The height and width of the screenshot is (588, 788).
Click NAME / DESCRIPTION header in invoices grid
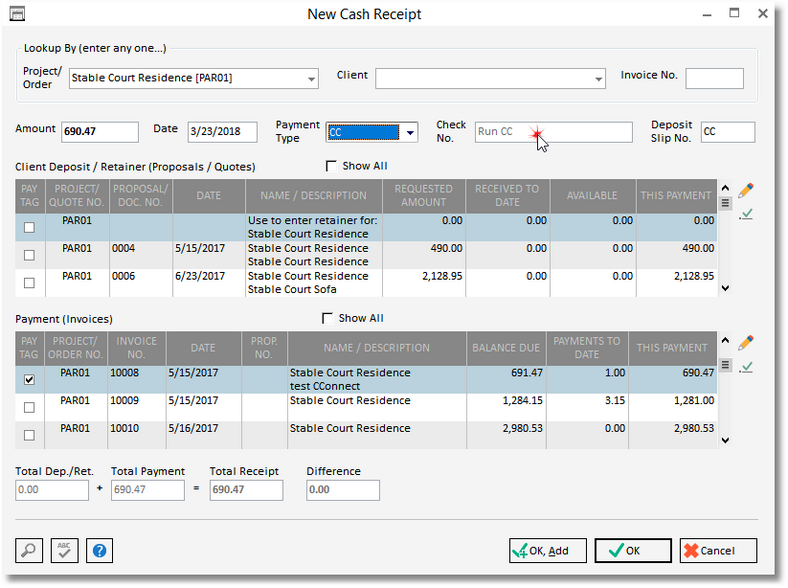point(376,348)
